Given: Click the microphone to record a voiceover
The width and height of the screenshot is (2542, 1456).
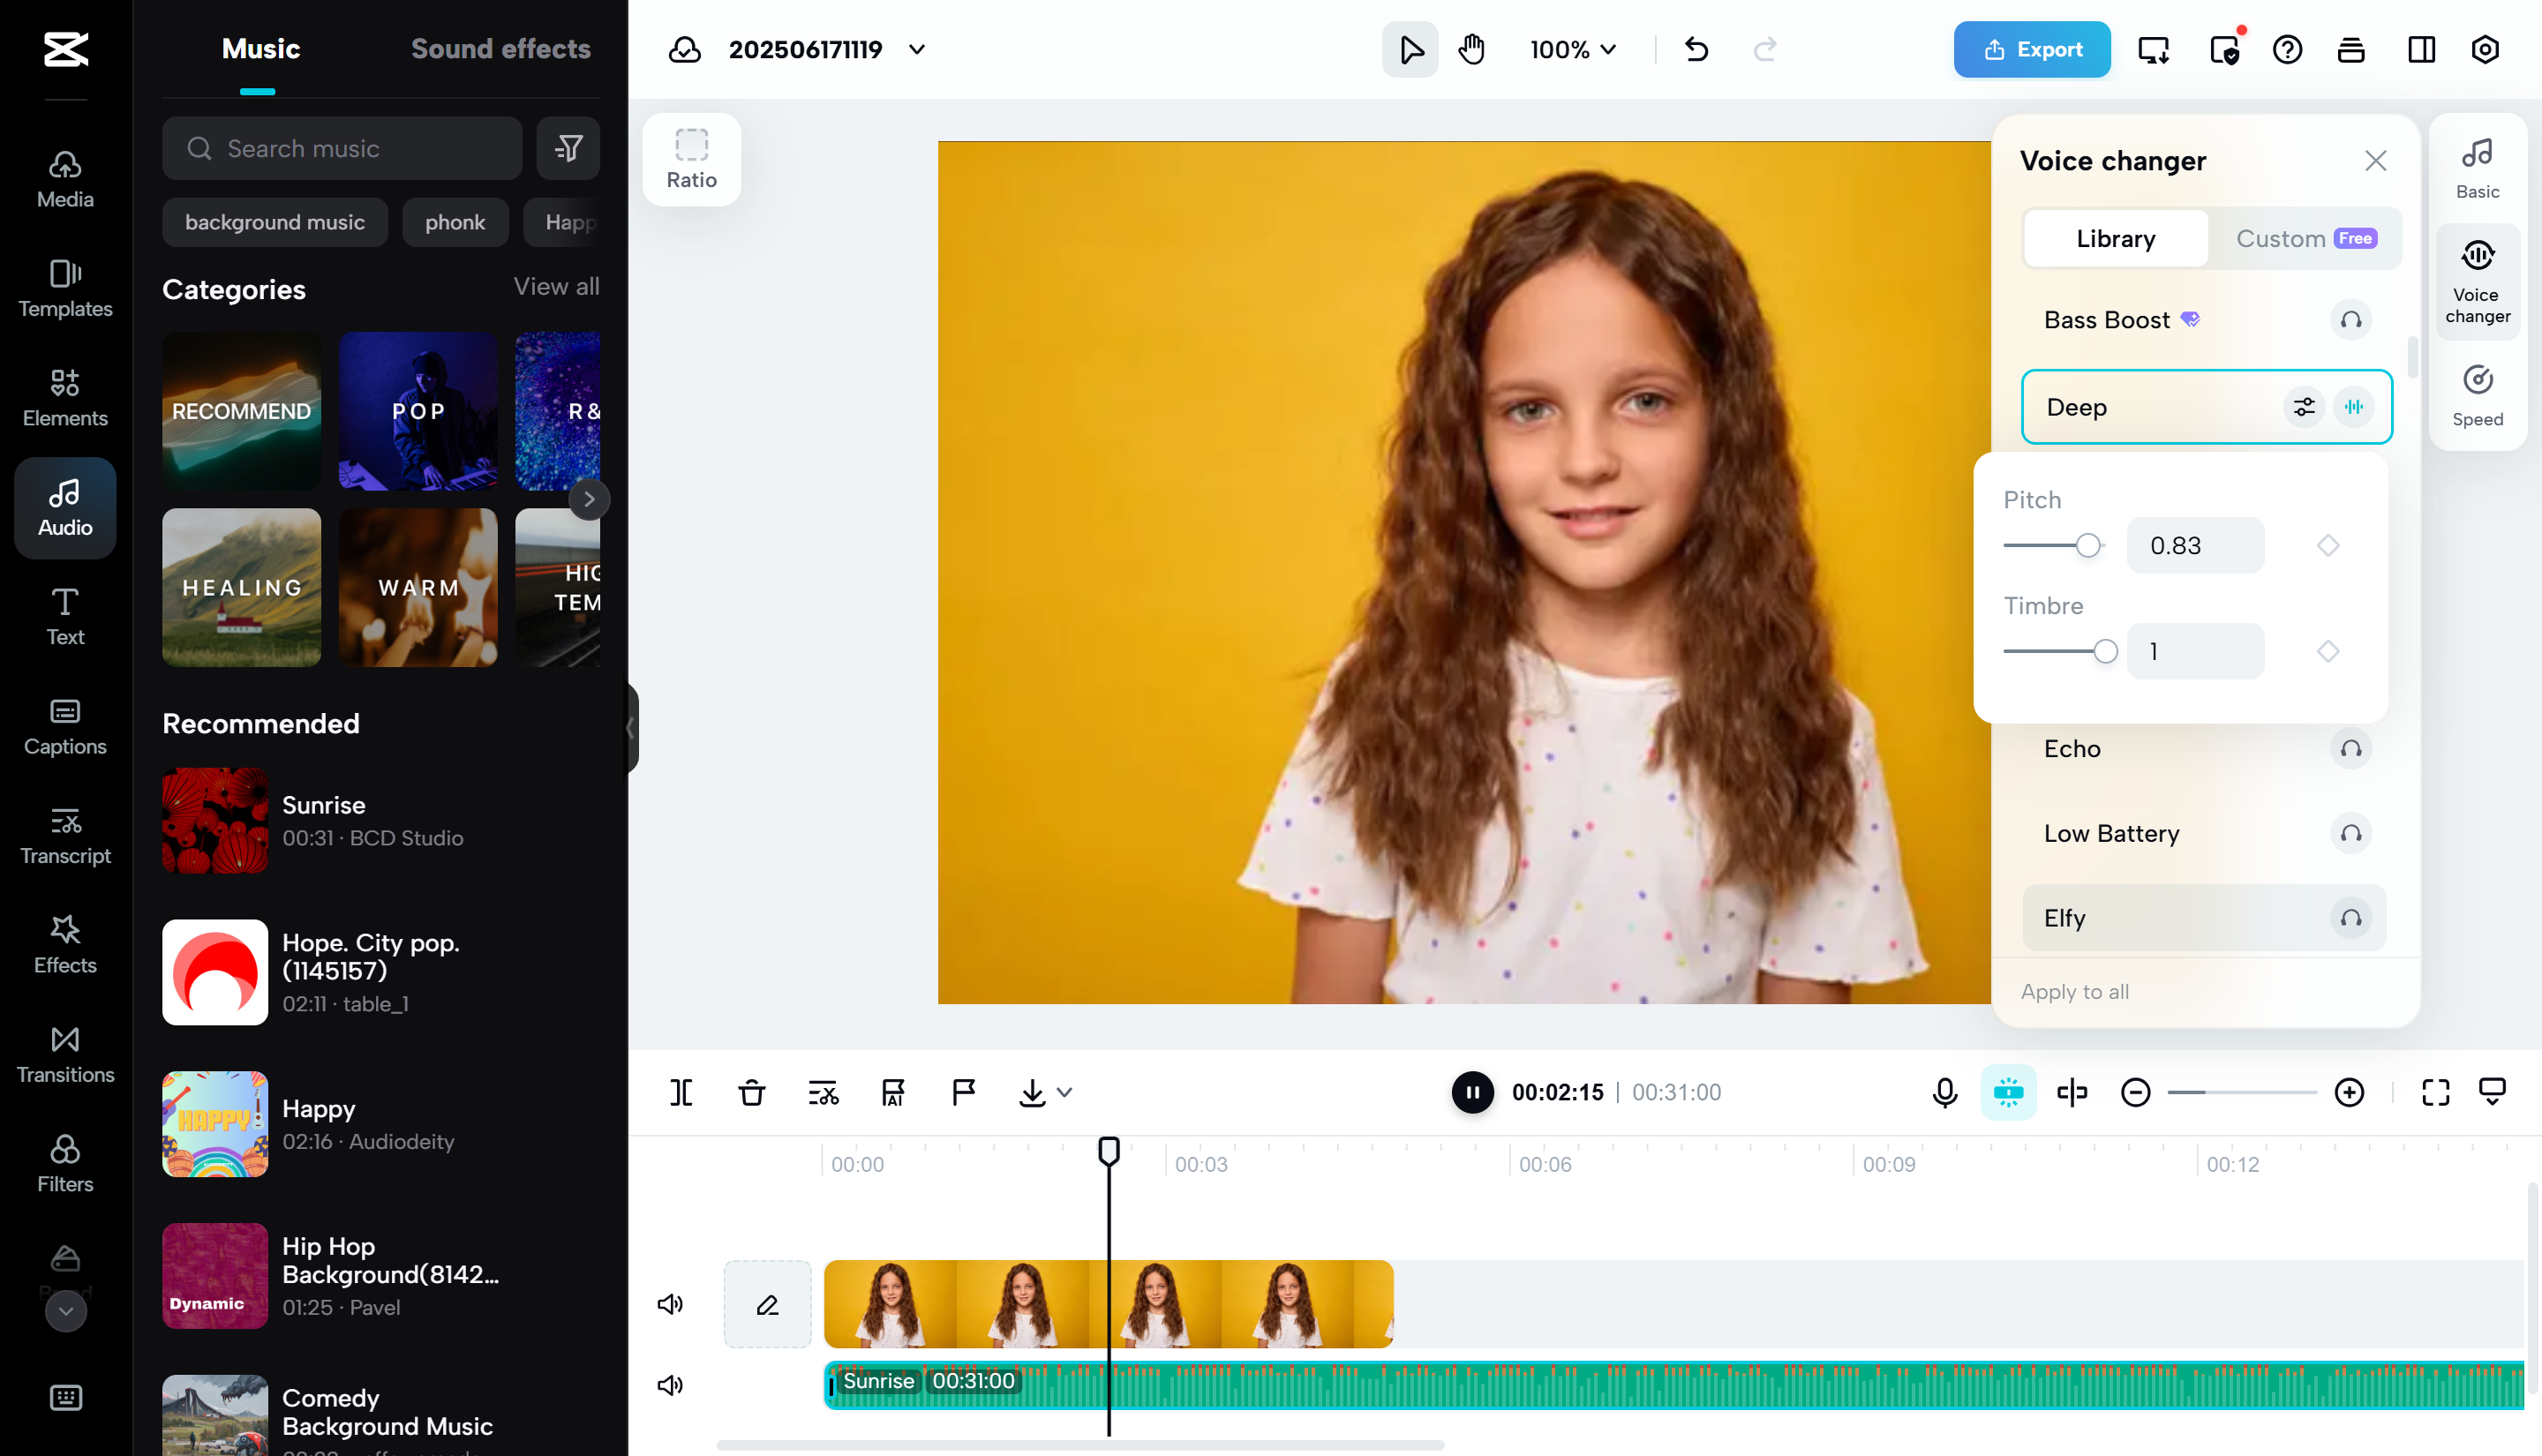Looking at the screenshot, I should tap(1943, 1092).
